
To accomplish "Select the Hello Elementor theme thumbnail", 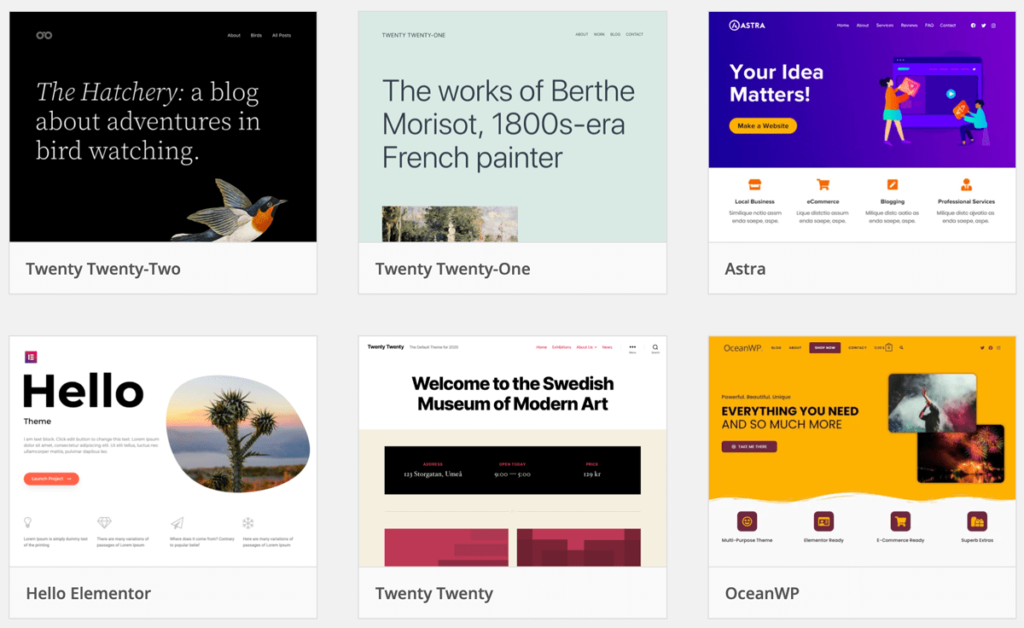I will click(x=163, y=451).
